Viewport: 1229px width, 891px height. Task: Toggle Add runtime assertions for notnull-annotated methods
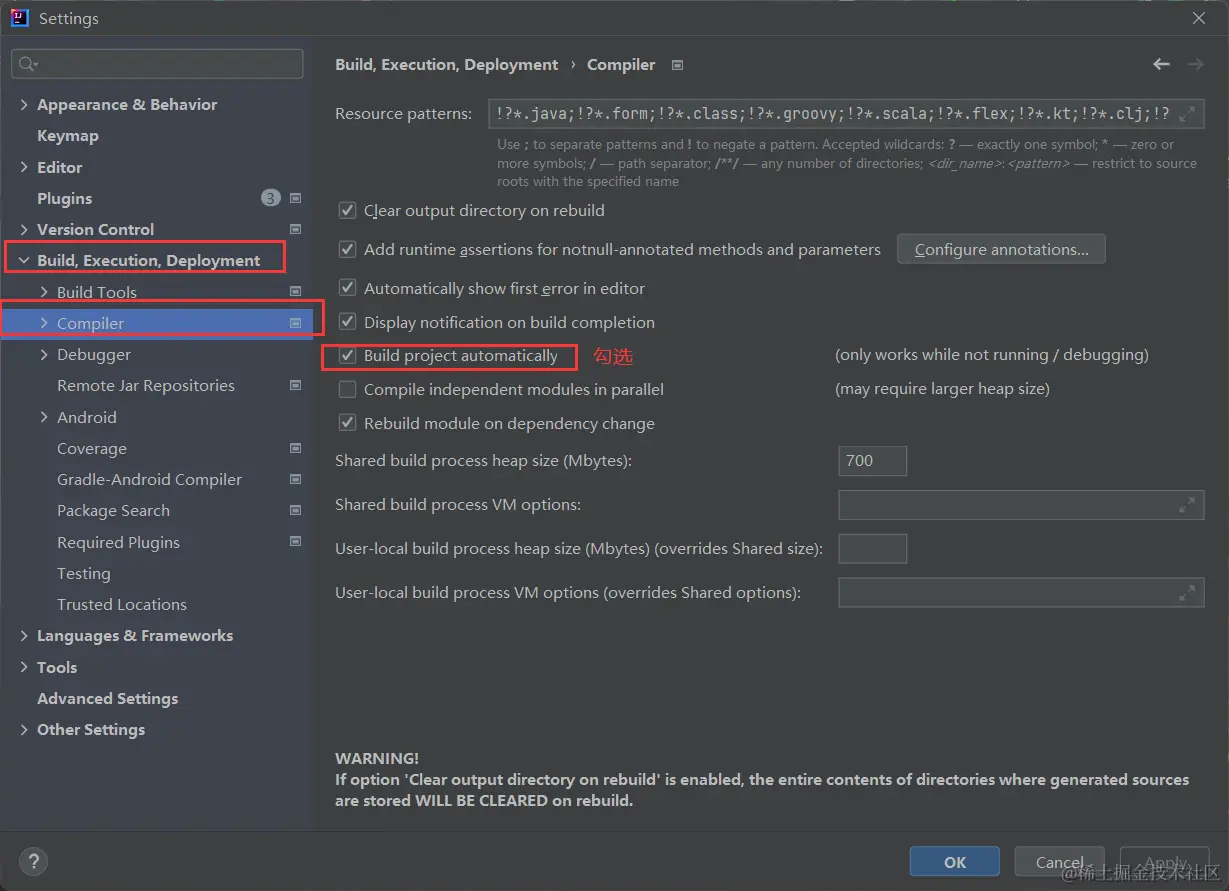(x=347, y=250)
